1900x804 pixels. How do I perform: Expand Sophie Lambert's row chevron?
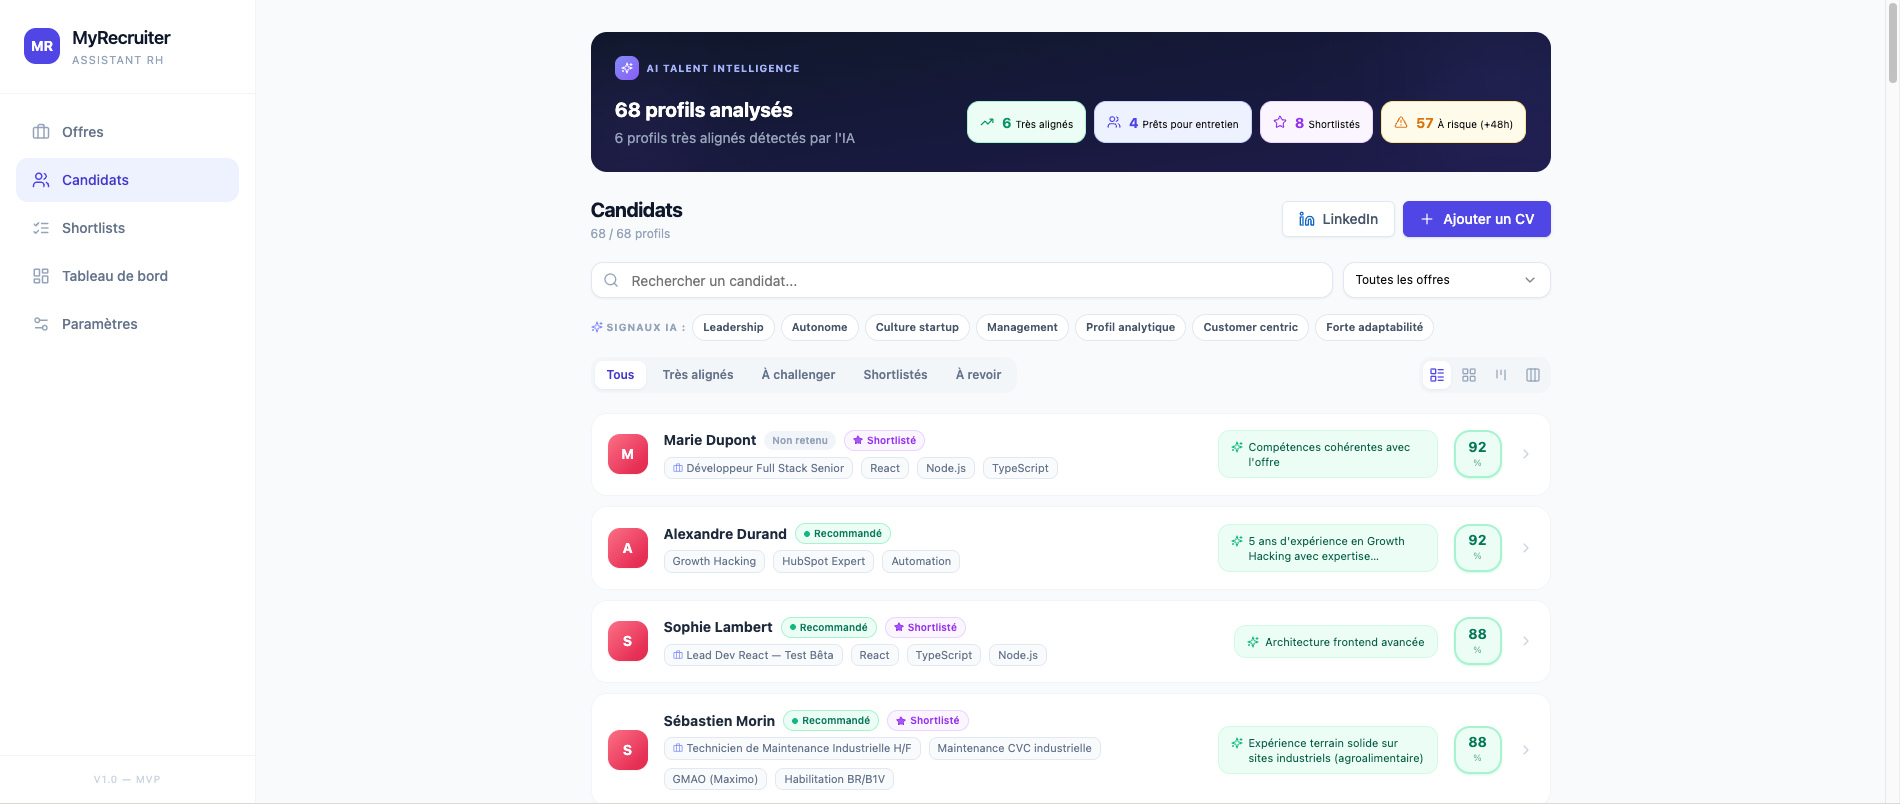1526,641
